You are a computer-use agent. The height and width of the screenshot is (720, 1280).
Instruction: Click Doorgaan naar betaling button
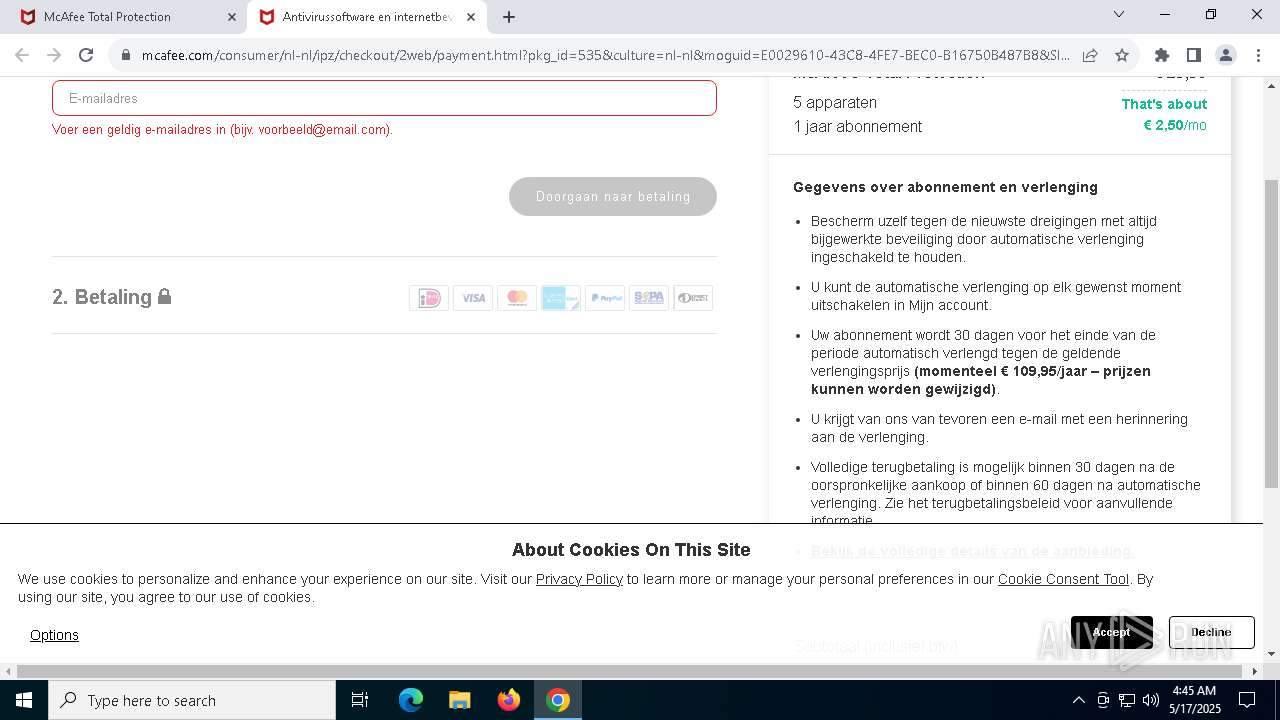613,196
